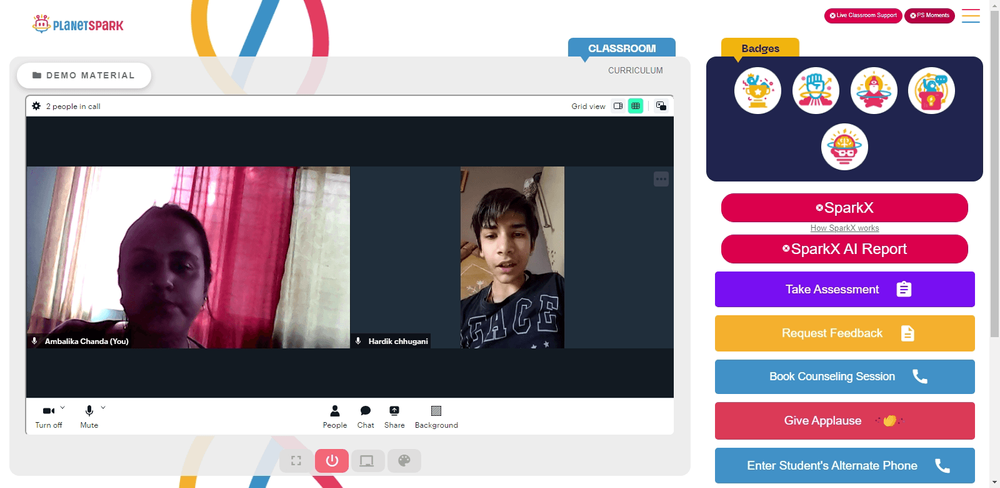Enter fullscreen mode

click(296, 461)
